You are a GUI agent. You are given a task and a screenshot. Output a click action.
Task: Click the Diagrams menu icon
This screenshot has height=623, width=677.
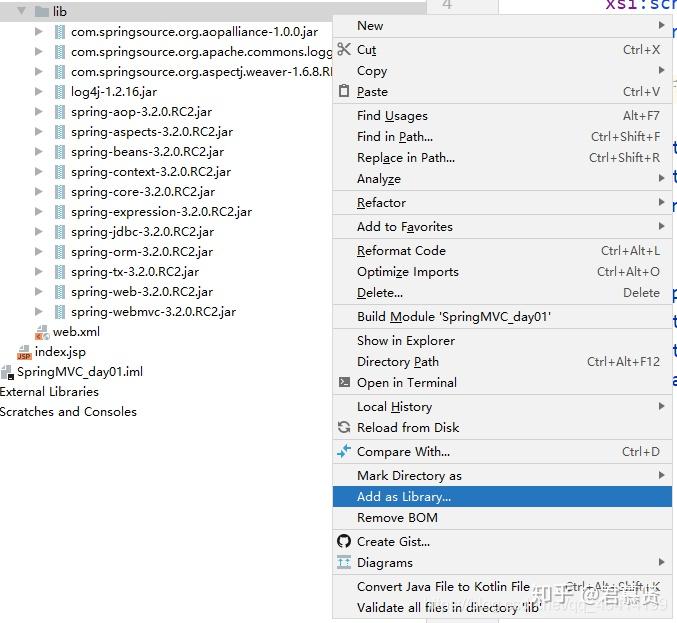(344, 562)
